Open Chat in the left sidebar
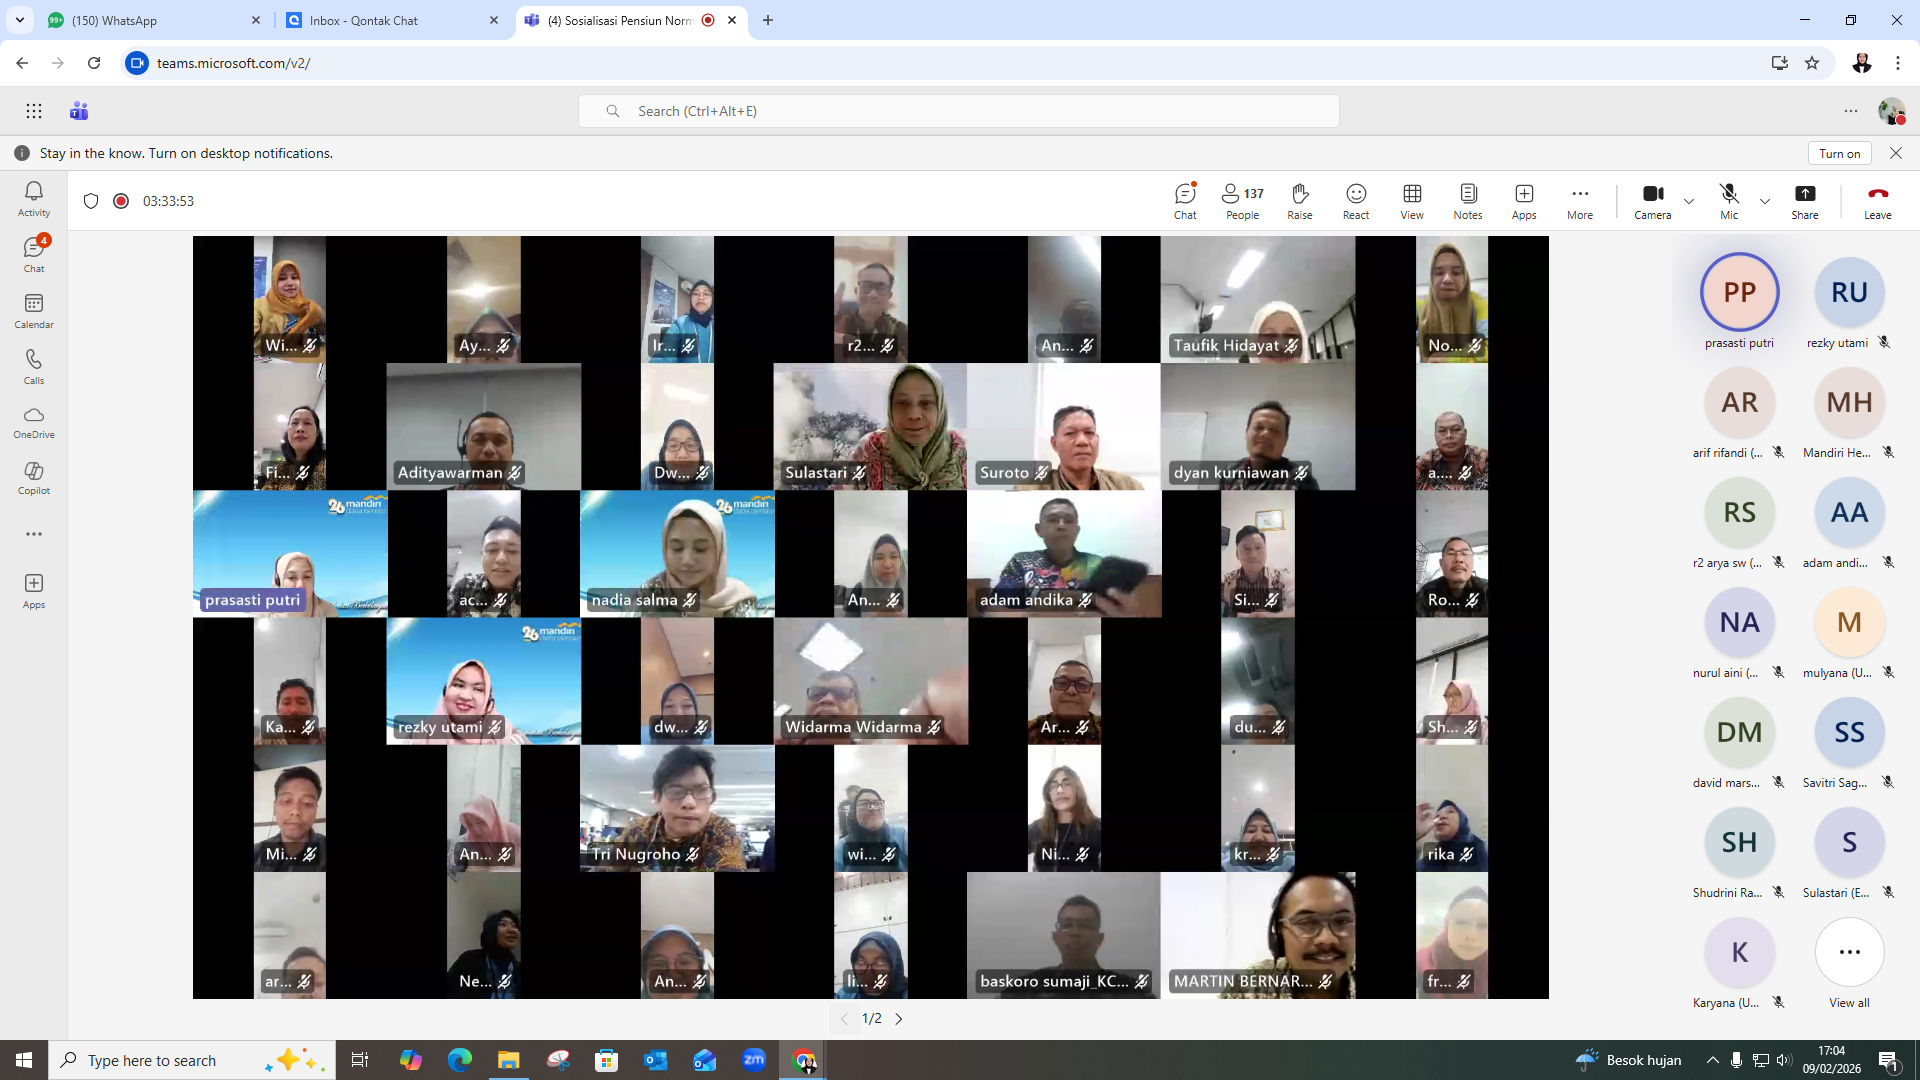This screenshot has height=1080, width=1920. (34, 254)
